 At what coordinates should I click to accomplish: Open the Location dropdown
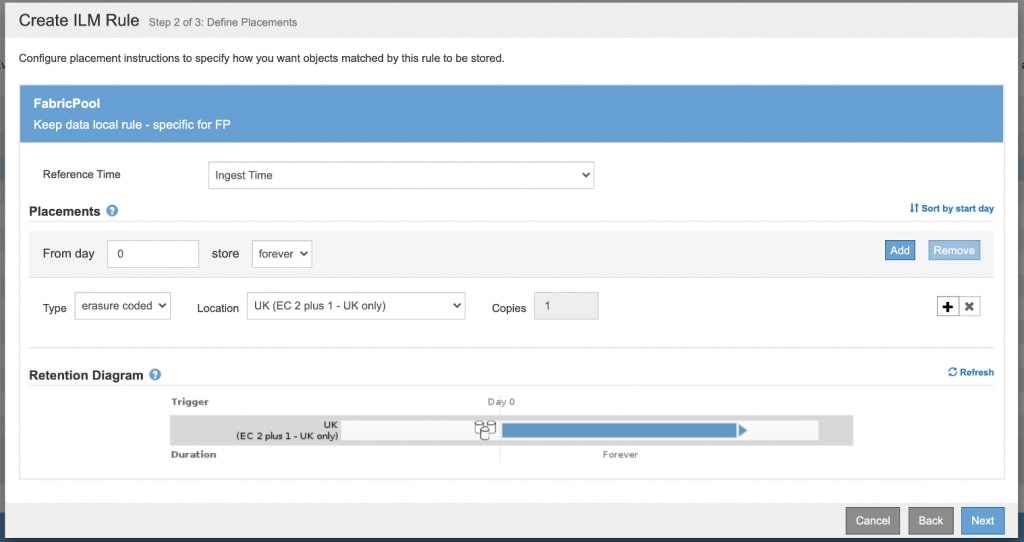355,306
